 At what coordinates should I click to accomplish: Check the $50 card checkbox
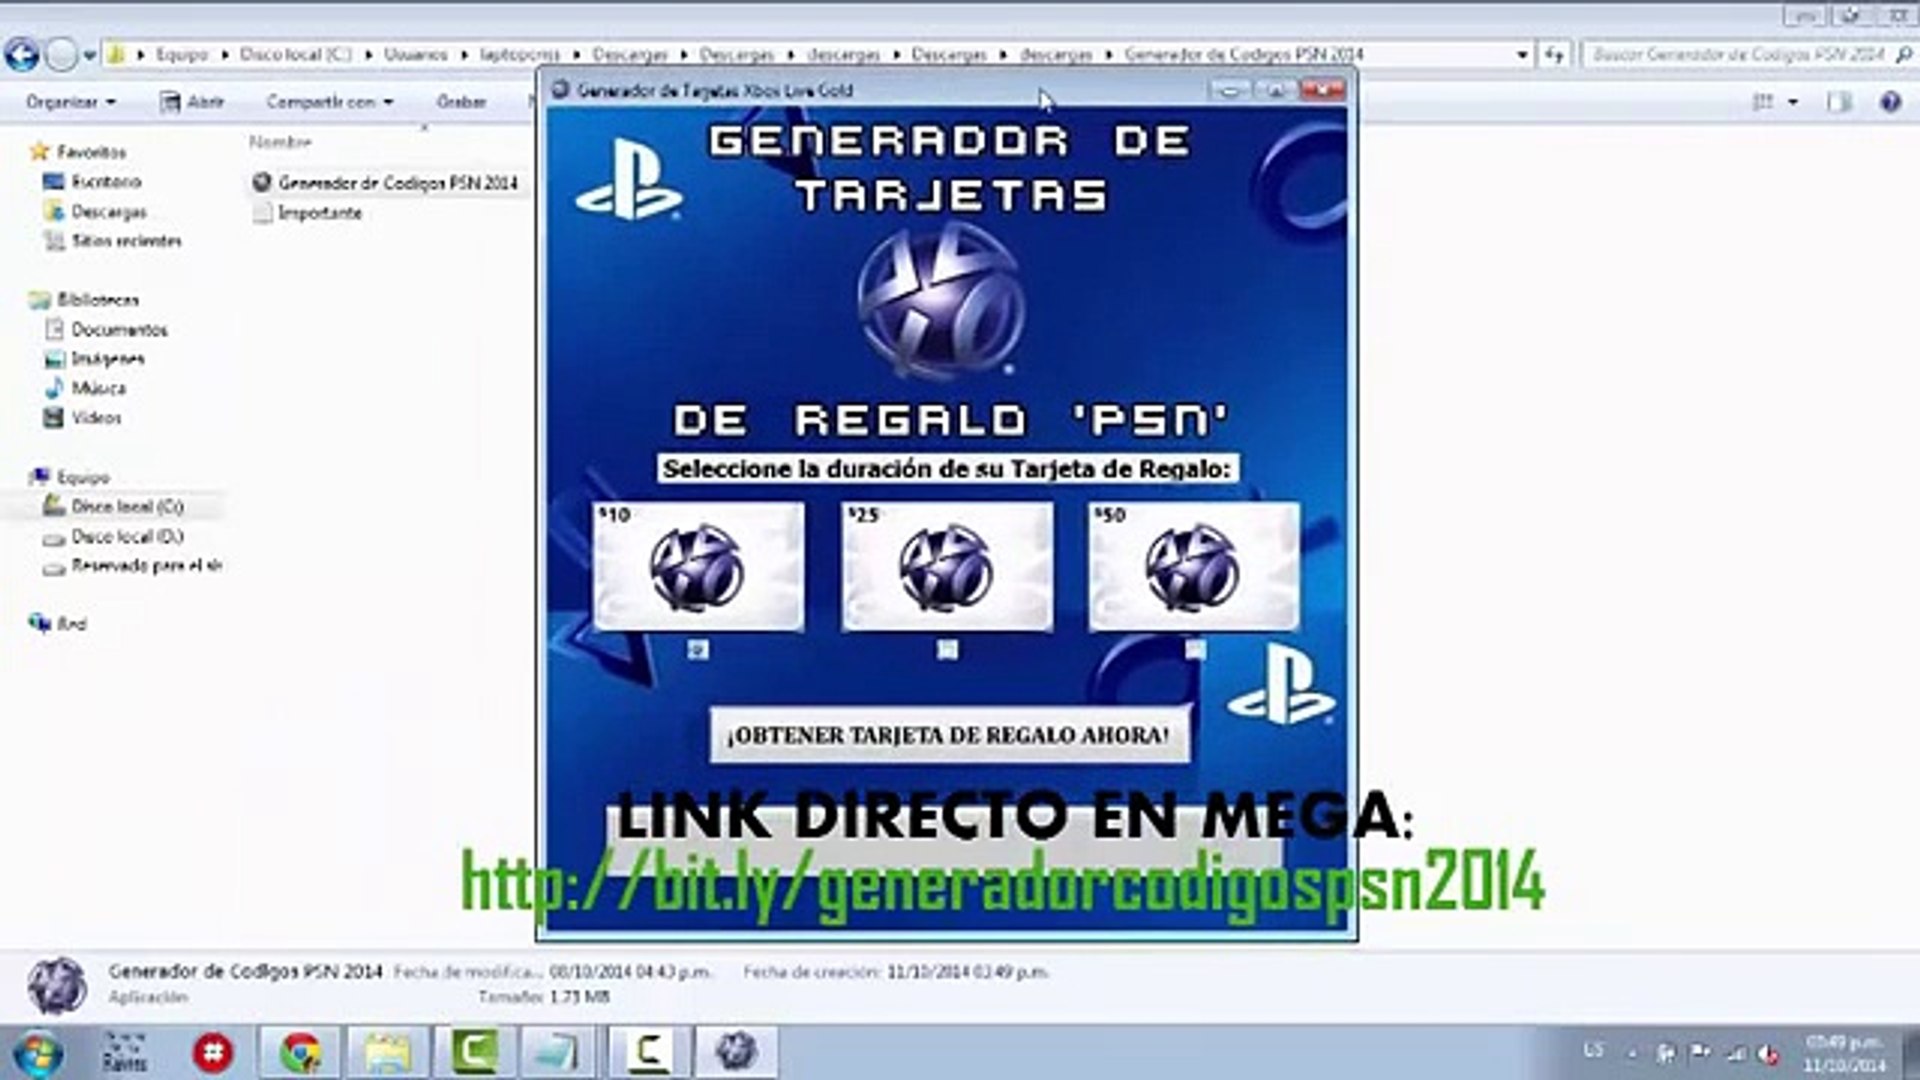pyautogui.click(x=1195, y=651)
